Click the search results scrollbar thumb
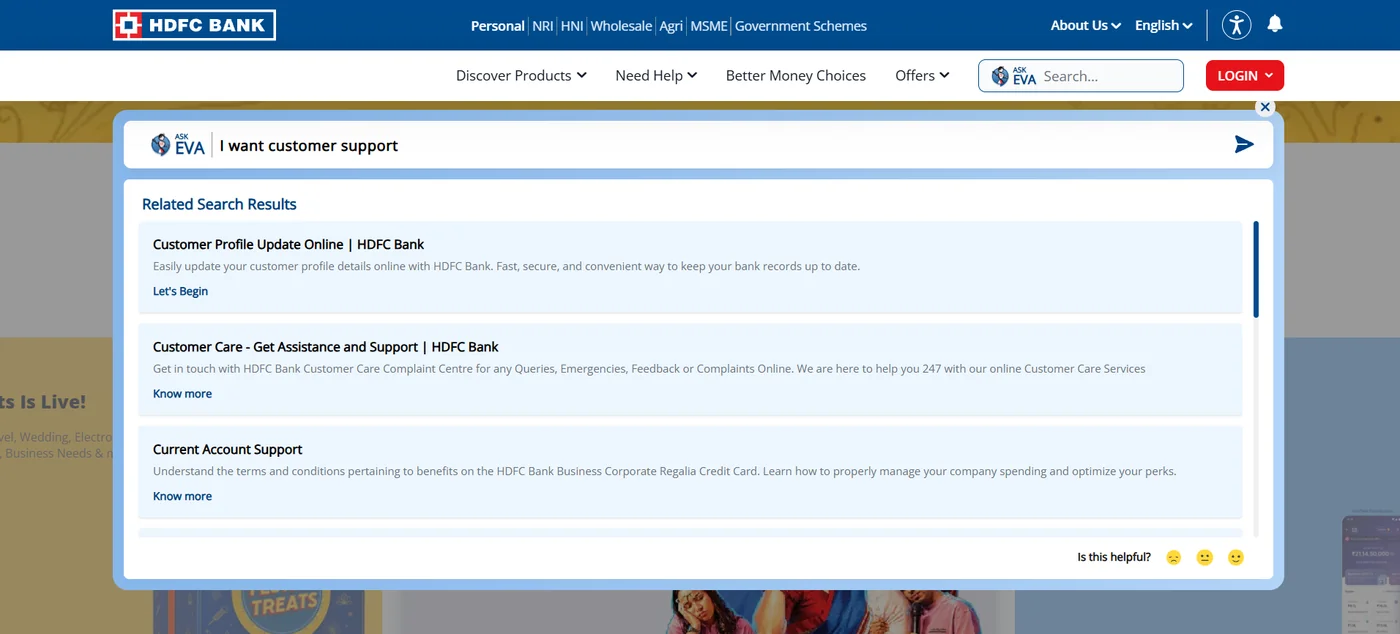 pyautogui.click(x=1256, y=269)
